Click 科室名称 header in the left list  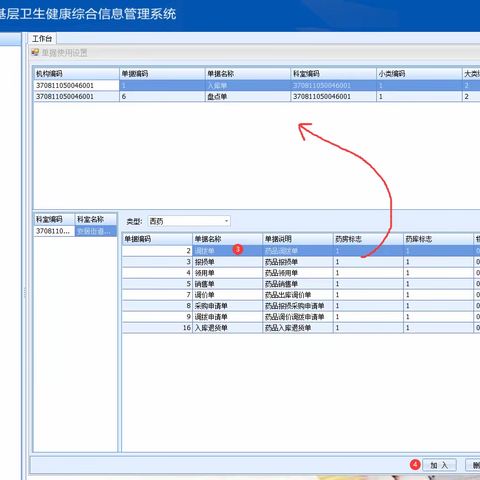[96, 219]
